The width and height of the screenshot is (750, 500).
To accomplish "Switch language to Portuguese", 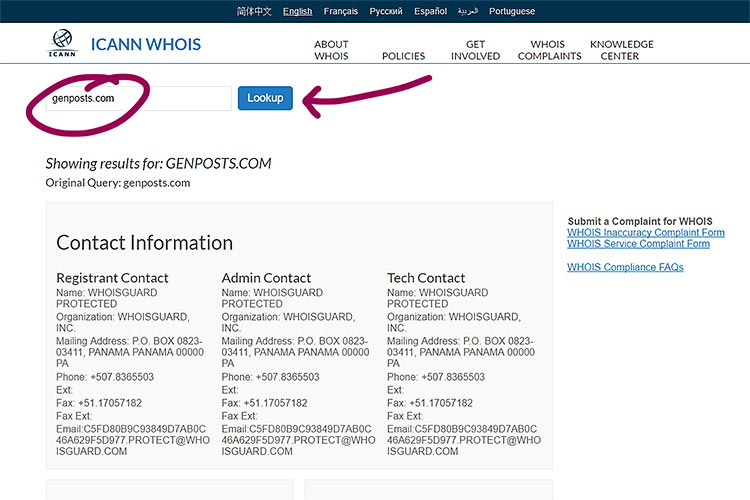I will point(512,11).
